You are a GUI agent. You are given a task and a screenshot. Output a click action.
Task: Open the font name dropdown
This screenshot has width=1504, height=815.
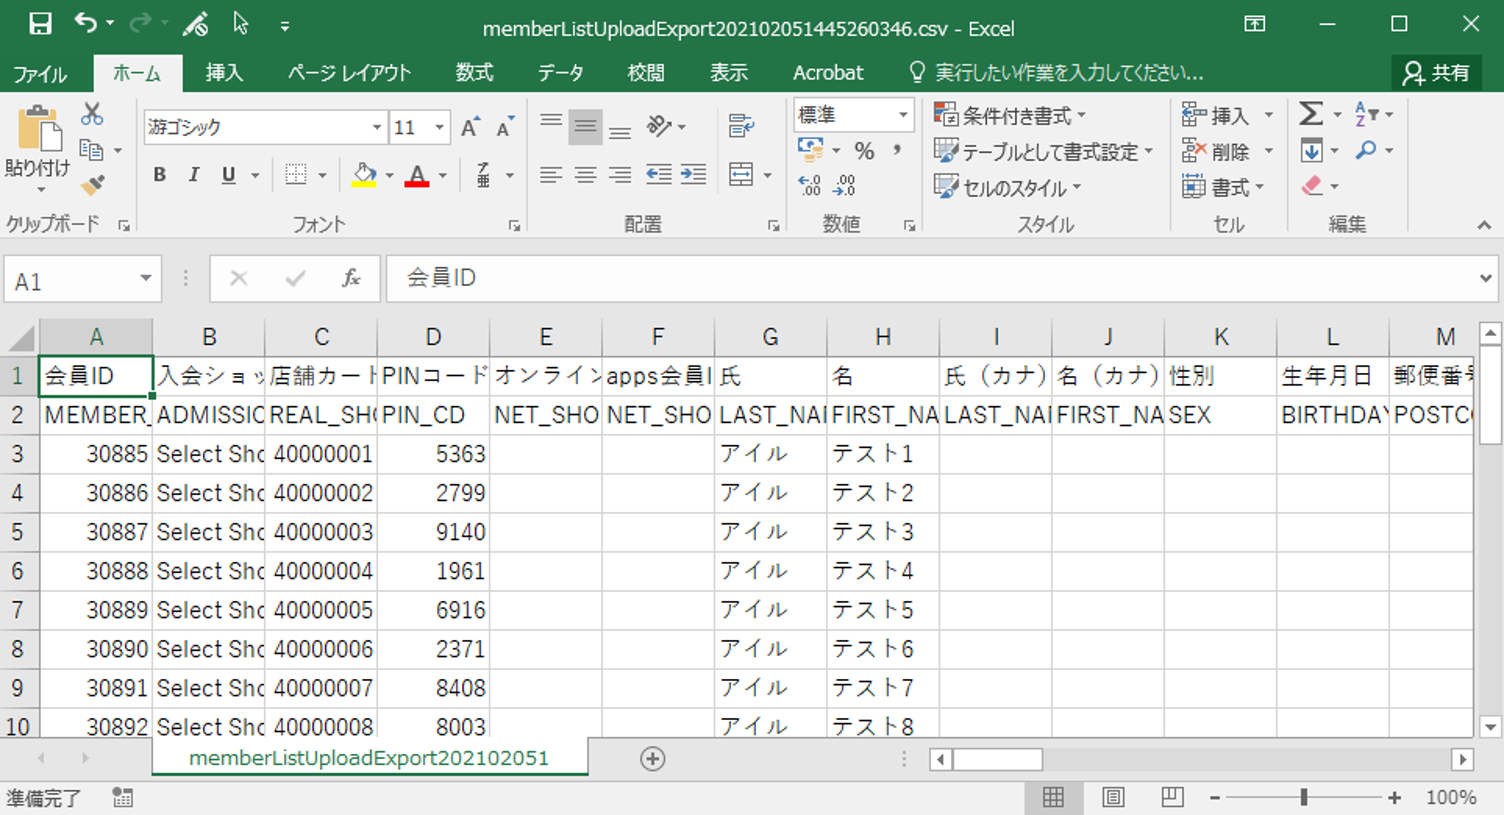click(x=377, y=127)
